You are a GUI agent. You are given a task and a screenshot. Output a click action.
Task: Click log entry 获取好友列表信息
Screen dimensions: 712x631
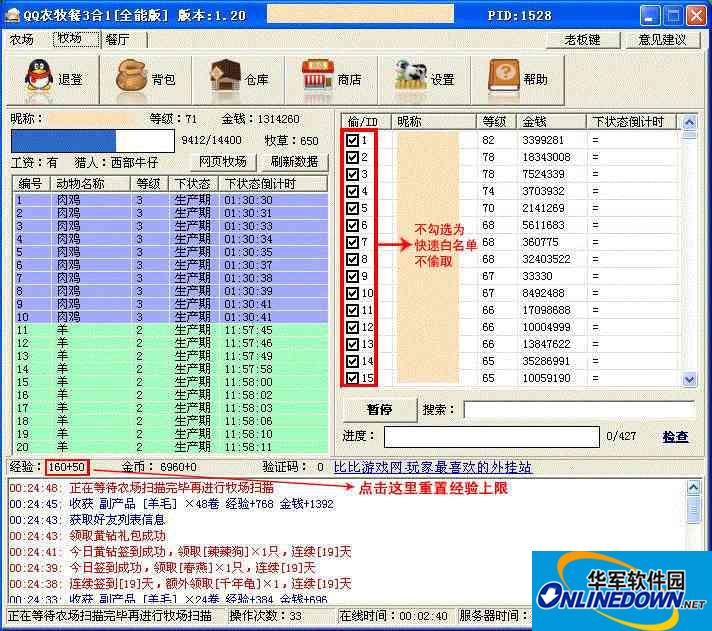pyautogui.click(x=117, y=520)
